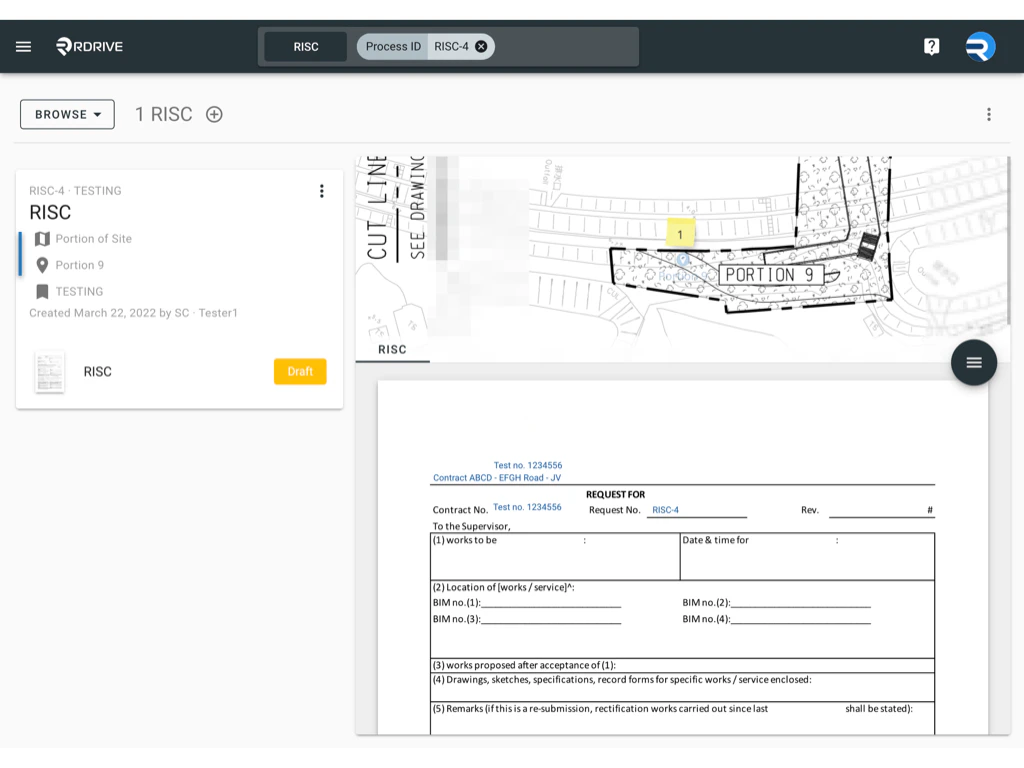Image resolution: width=1024 pixels, height=768 pixels.
Task: Click the Contract ABCD - EFGH Road link
Action: (x=497, y=477)
